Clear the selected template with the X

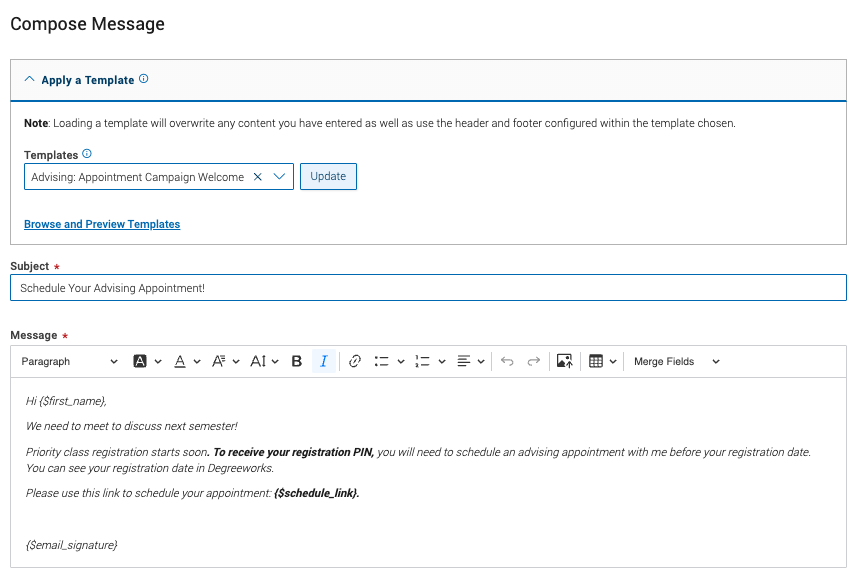pyautogui.click(x=258, y=177)
